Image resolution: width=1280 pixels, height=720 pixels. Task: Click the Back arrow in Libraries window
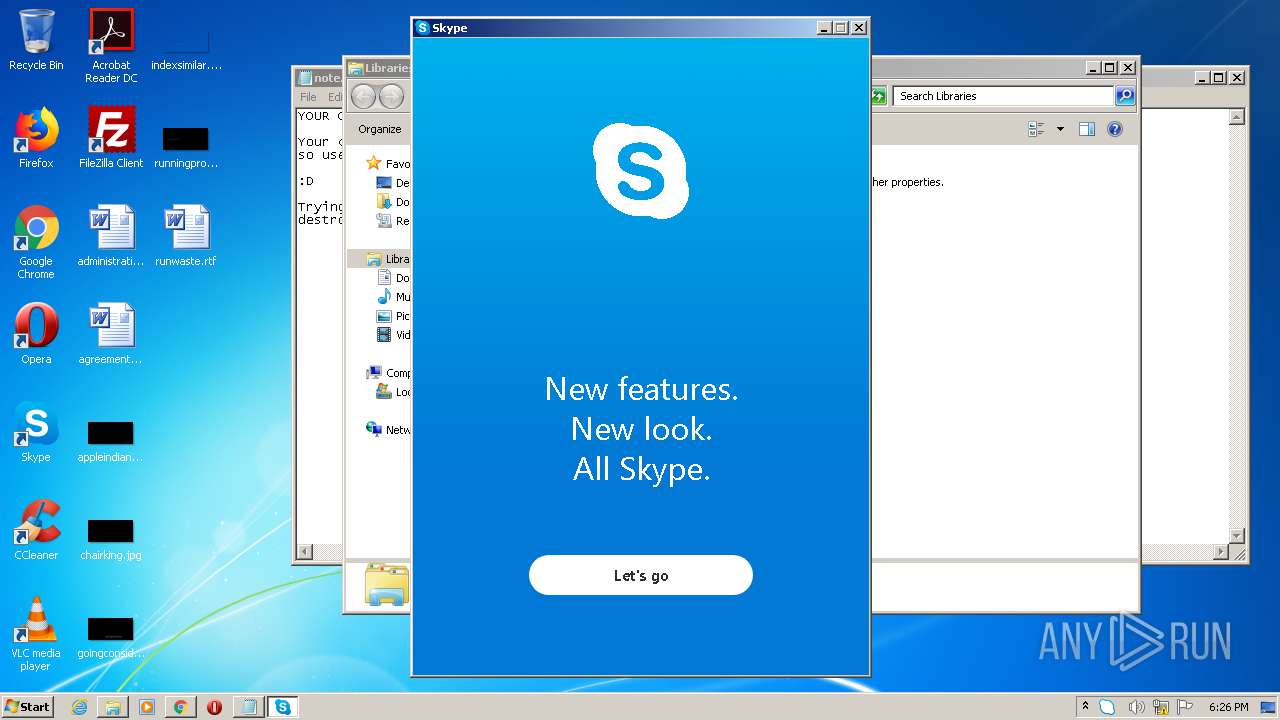[363, 96]
